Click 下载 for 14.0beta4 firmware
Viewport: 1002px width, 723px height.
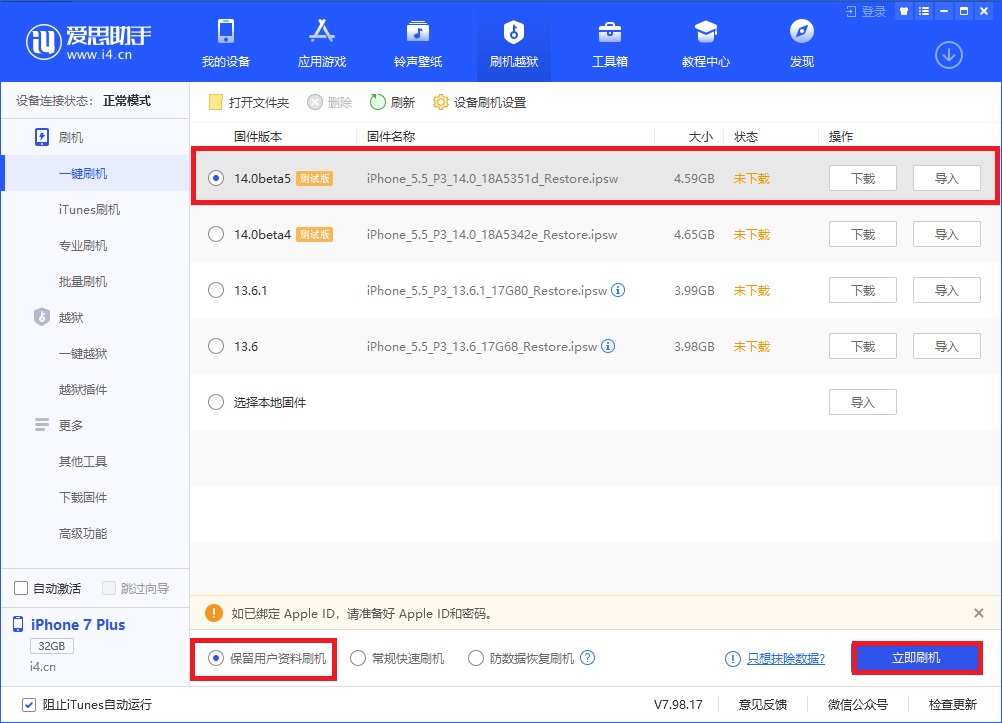[863, 235]
